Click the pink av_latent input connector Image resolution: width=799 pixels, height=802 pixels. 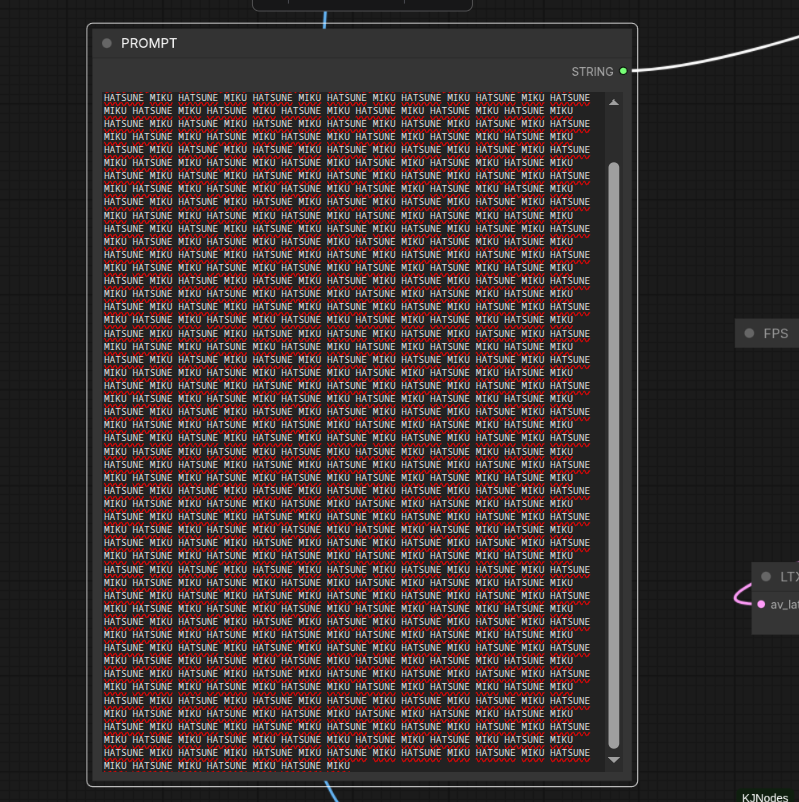(761, 605)
